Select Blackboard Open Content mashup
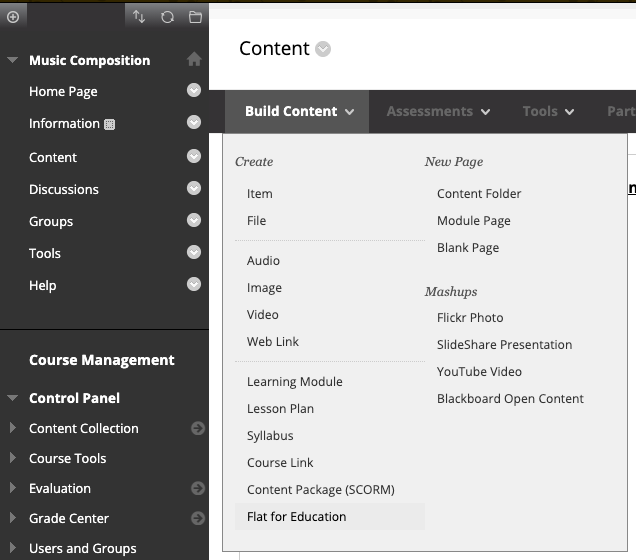Image resolution: width=636 pixels, height=560 pixels. pos(510,399)
